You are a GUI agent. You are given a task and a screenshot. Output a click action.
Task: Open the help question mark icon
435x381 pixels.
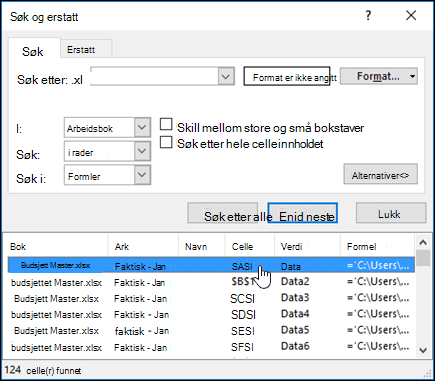pos(368,16)
